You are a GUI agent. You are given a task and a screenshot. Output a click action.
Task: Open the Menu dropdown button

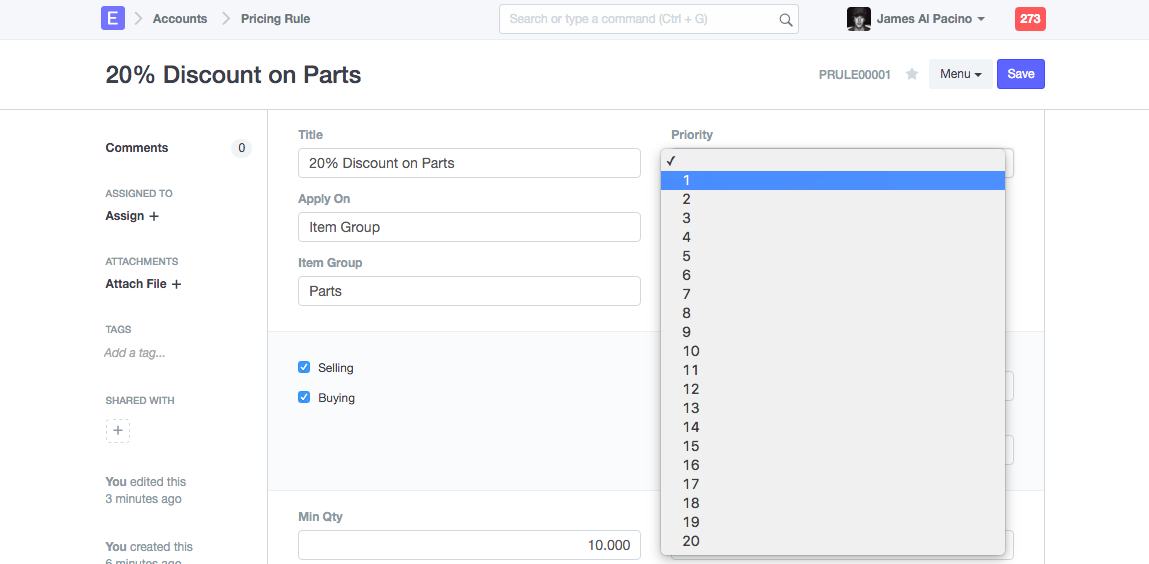pos(960,74)
